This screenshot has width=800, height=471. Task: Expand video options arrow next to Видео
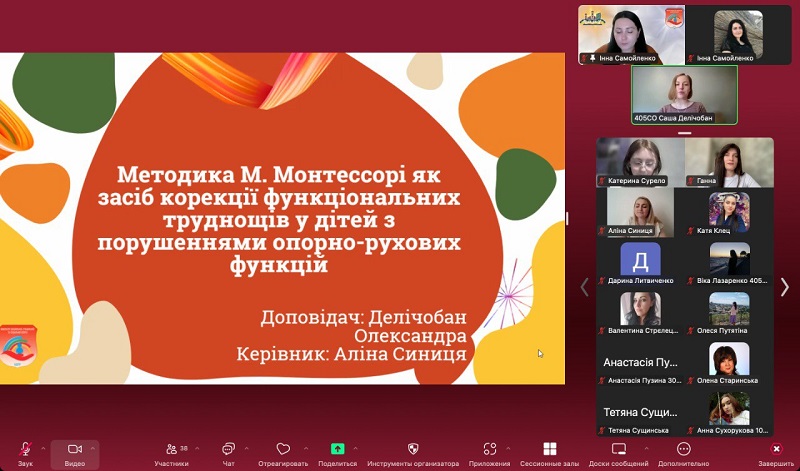[x=93, y=447]
